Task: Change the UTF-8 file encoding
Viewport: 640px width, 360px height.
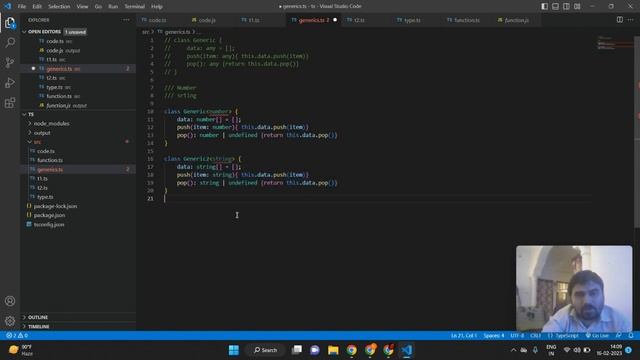Action: click(x=517, y=336)
